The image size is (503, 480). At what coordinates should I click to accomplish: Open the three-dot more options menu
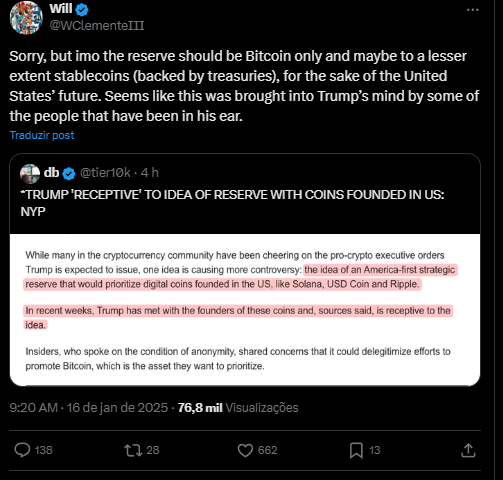[x=472, y=10]
